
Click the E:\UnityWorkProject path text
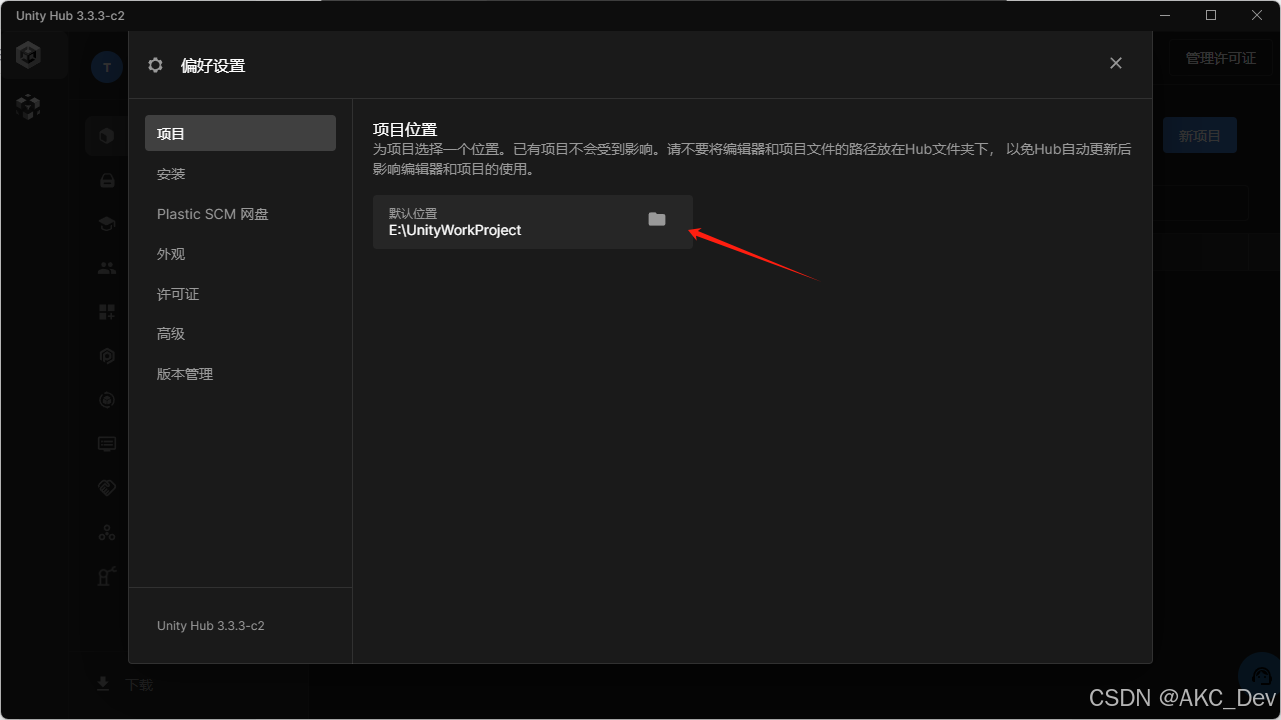click(455, 230)
